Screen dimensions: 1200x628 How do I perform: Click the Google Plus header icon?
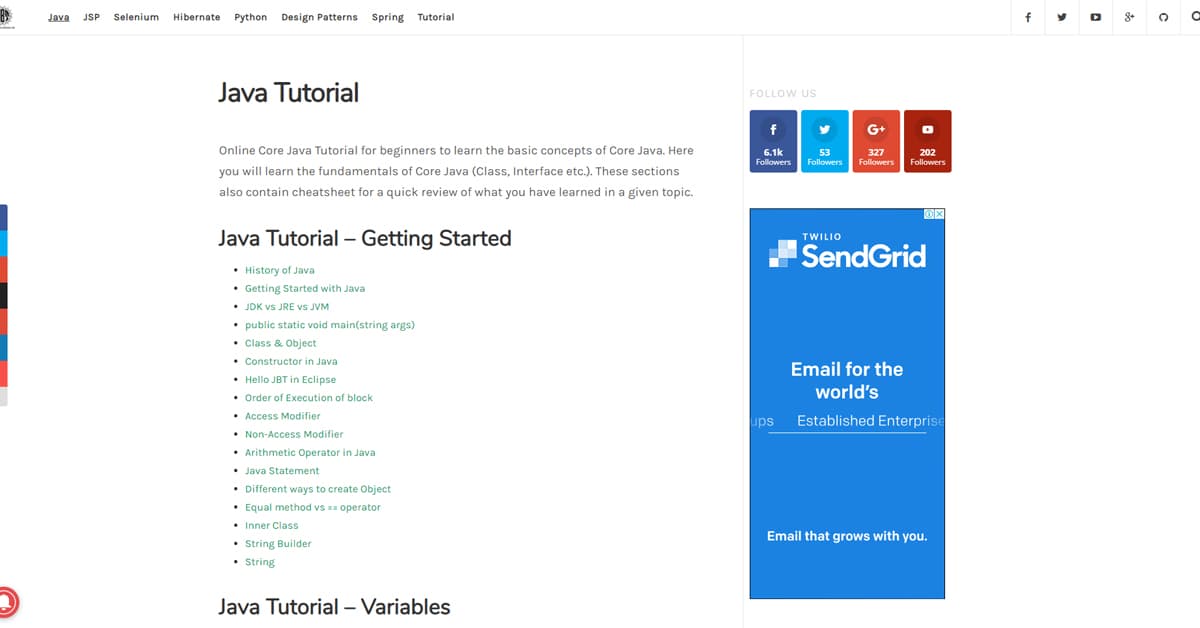pyautogui.click(x=1129, y=17)
